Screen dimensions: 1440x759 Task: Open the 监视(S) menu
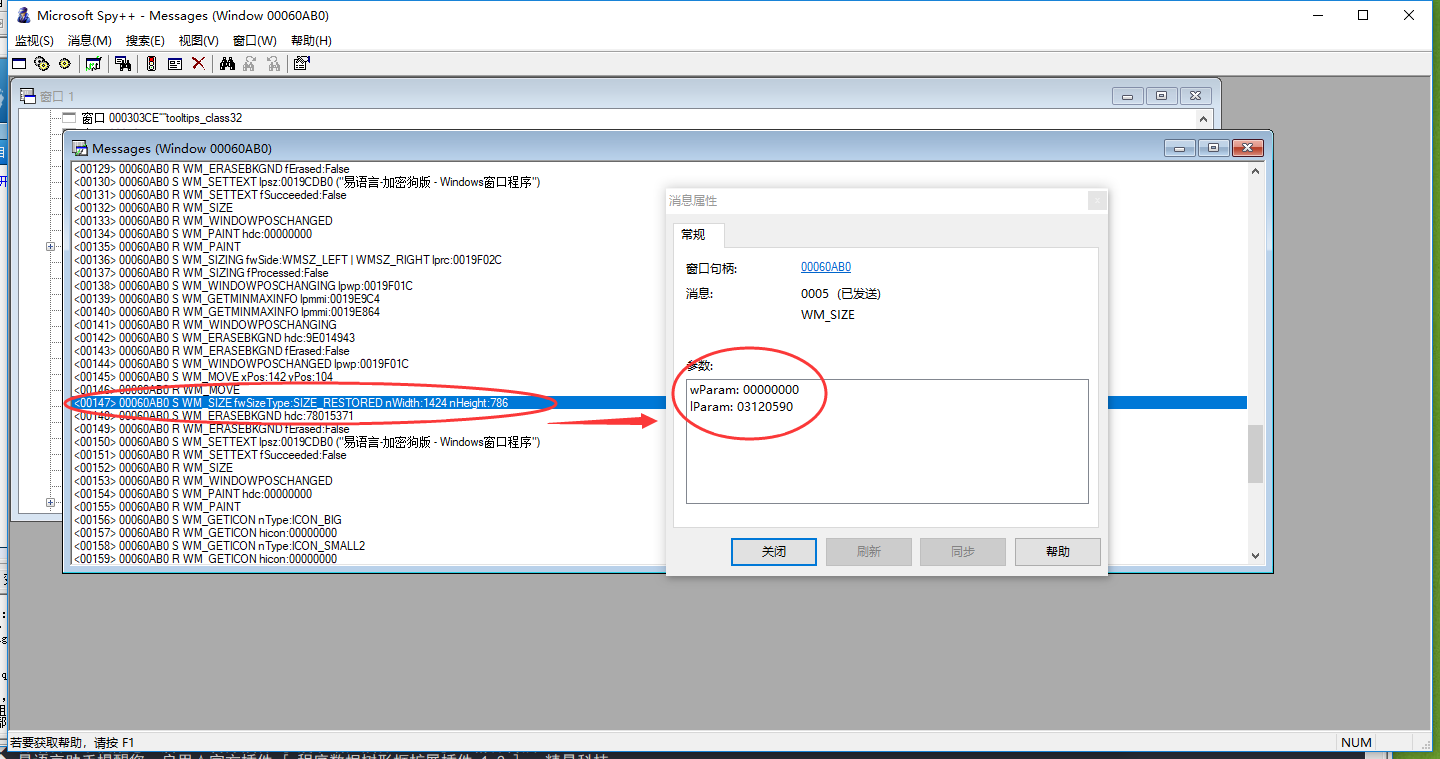(x=34, y=41)
